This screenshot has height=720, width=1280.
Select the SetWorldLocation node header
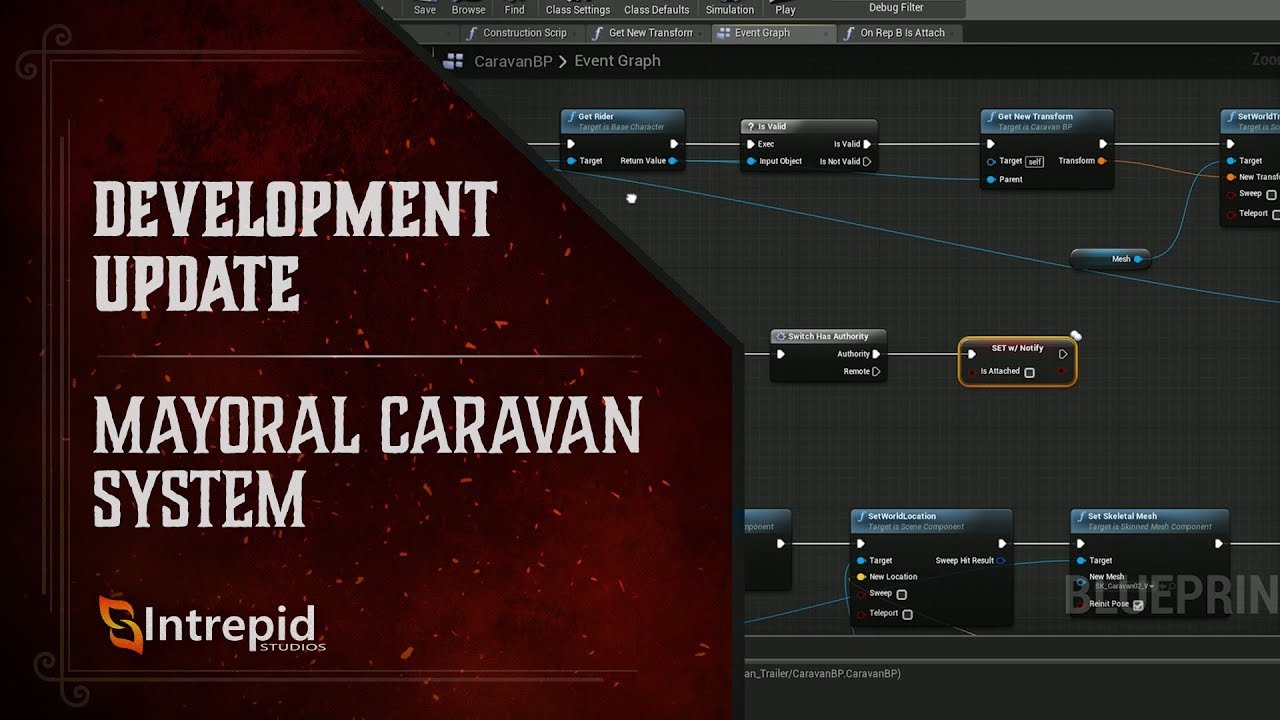(932, 521)
